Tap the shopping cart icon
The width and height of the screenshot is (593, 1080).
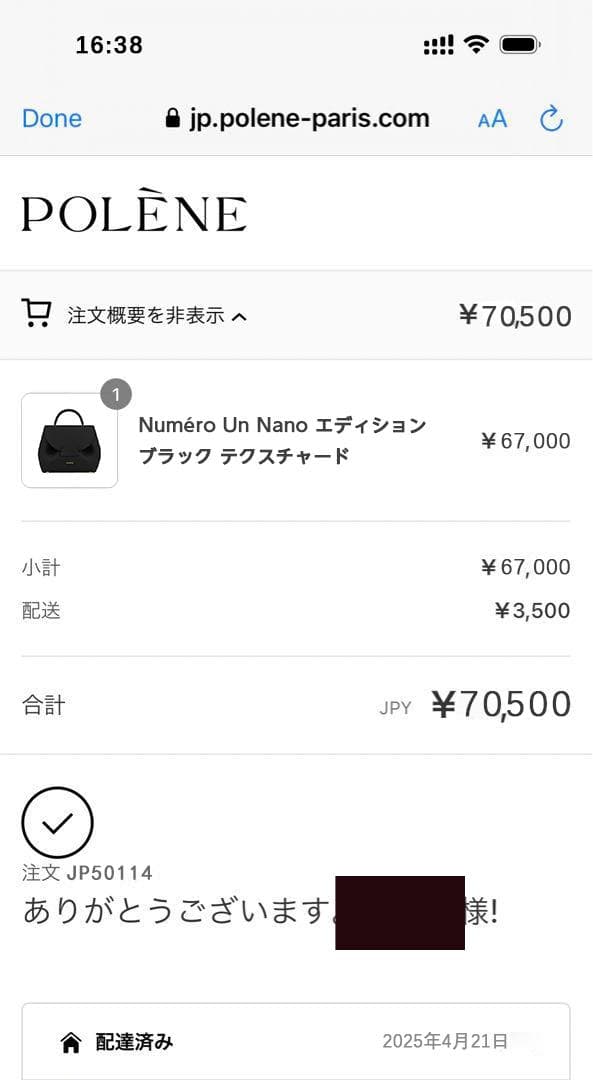point(36,314)
